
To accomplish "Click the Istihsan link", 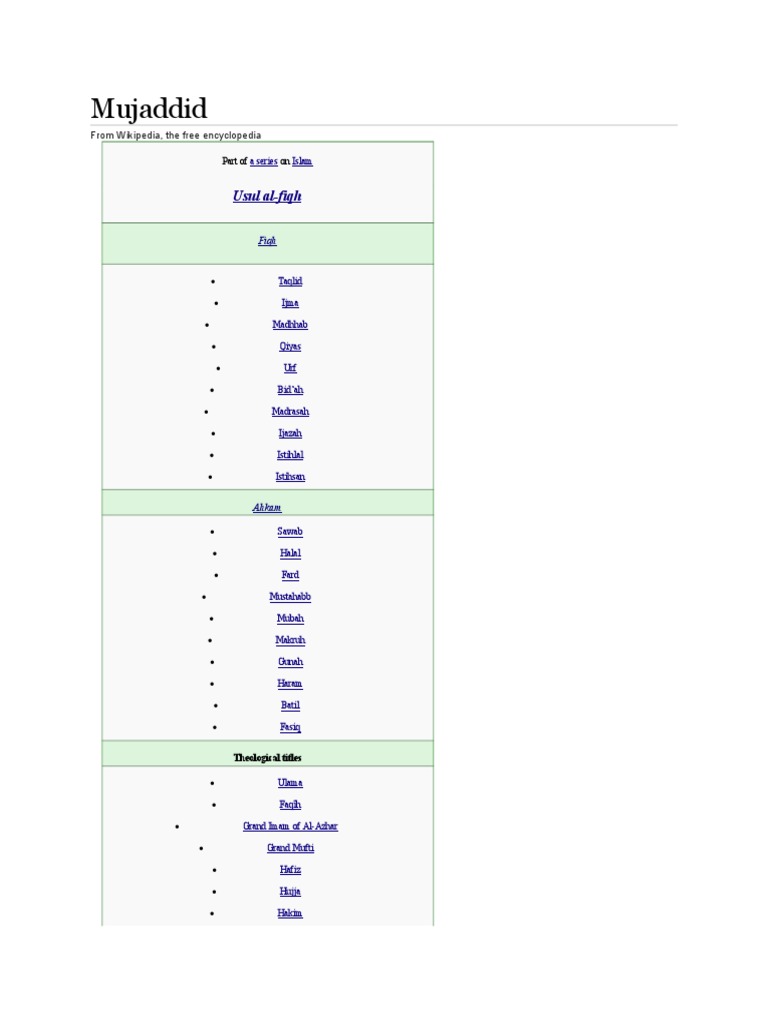I will click(290, 477).
